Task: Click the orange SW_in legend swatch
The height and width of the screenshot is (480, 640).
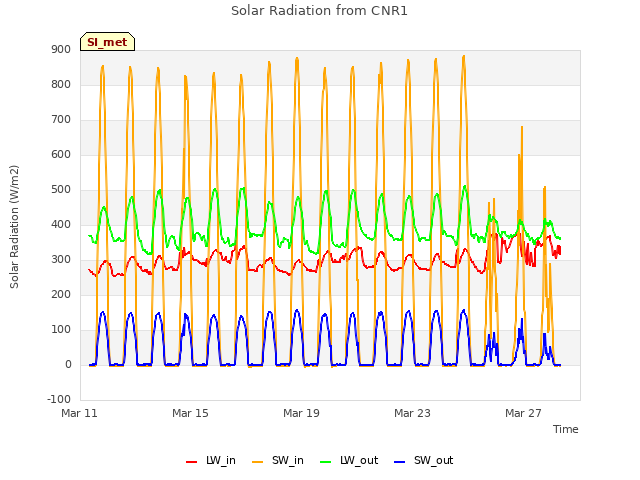Action: click(258, 462)
